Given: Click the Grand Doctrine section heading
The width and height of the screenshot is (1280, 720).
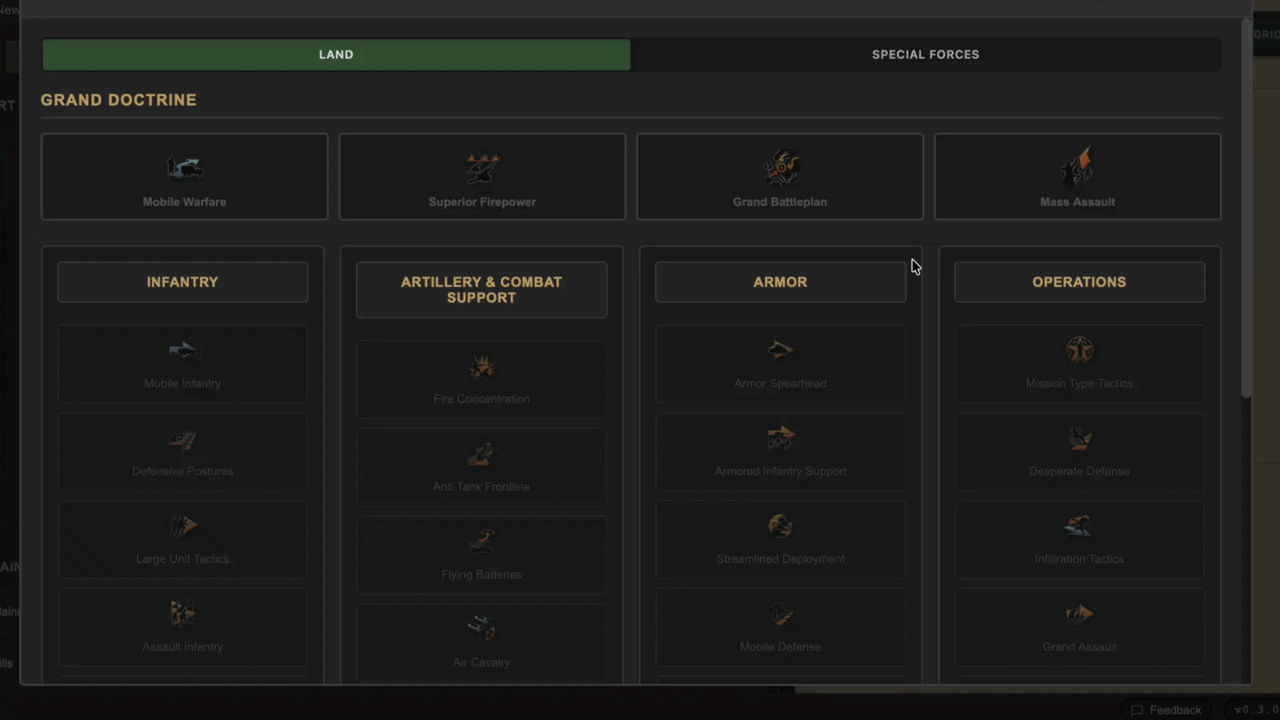Looking at the screenshot, I should coord(118,100).
